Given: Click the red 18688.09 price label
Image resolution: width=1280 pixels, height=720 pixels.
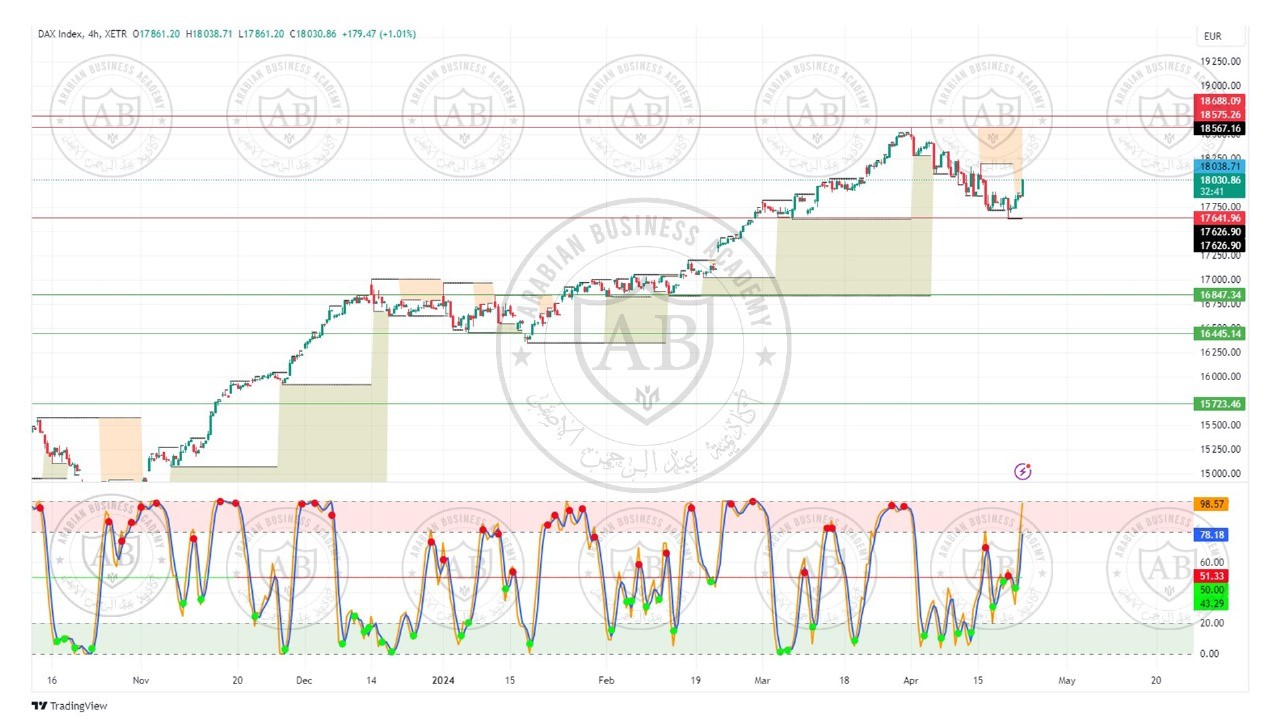Looking at the screenshot, I should click(1220, 102).
